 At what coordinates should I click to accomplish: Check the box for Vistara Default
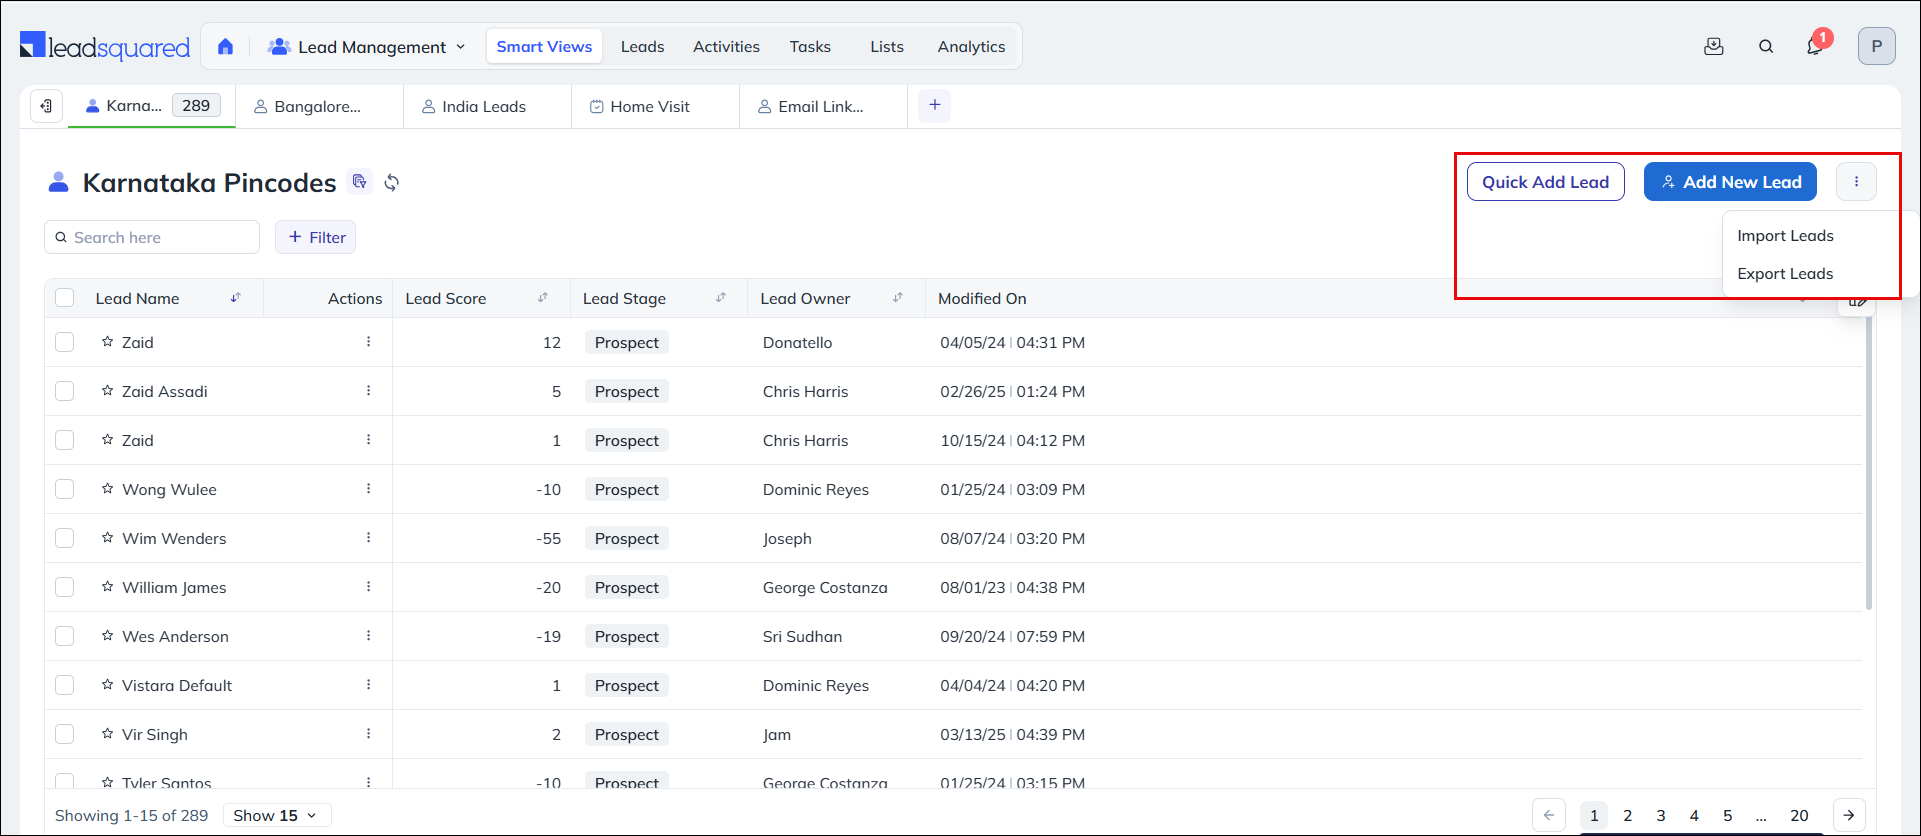coord(65,685)
